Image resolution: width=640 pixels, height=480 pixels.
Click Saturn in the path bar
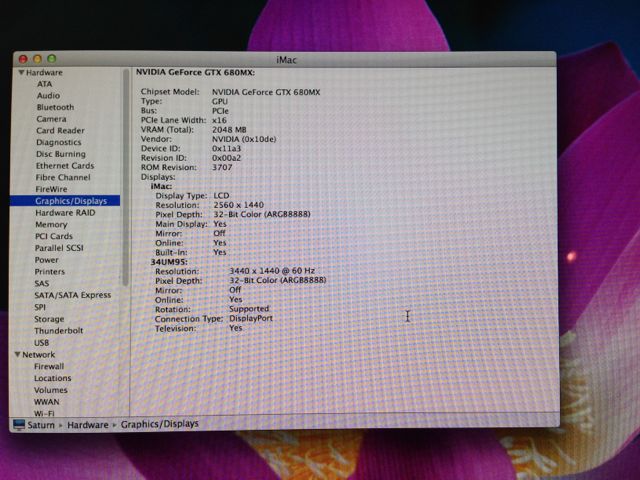(41, 425)
